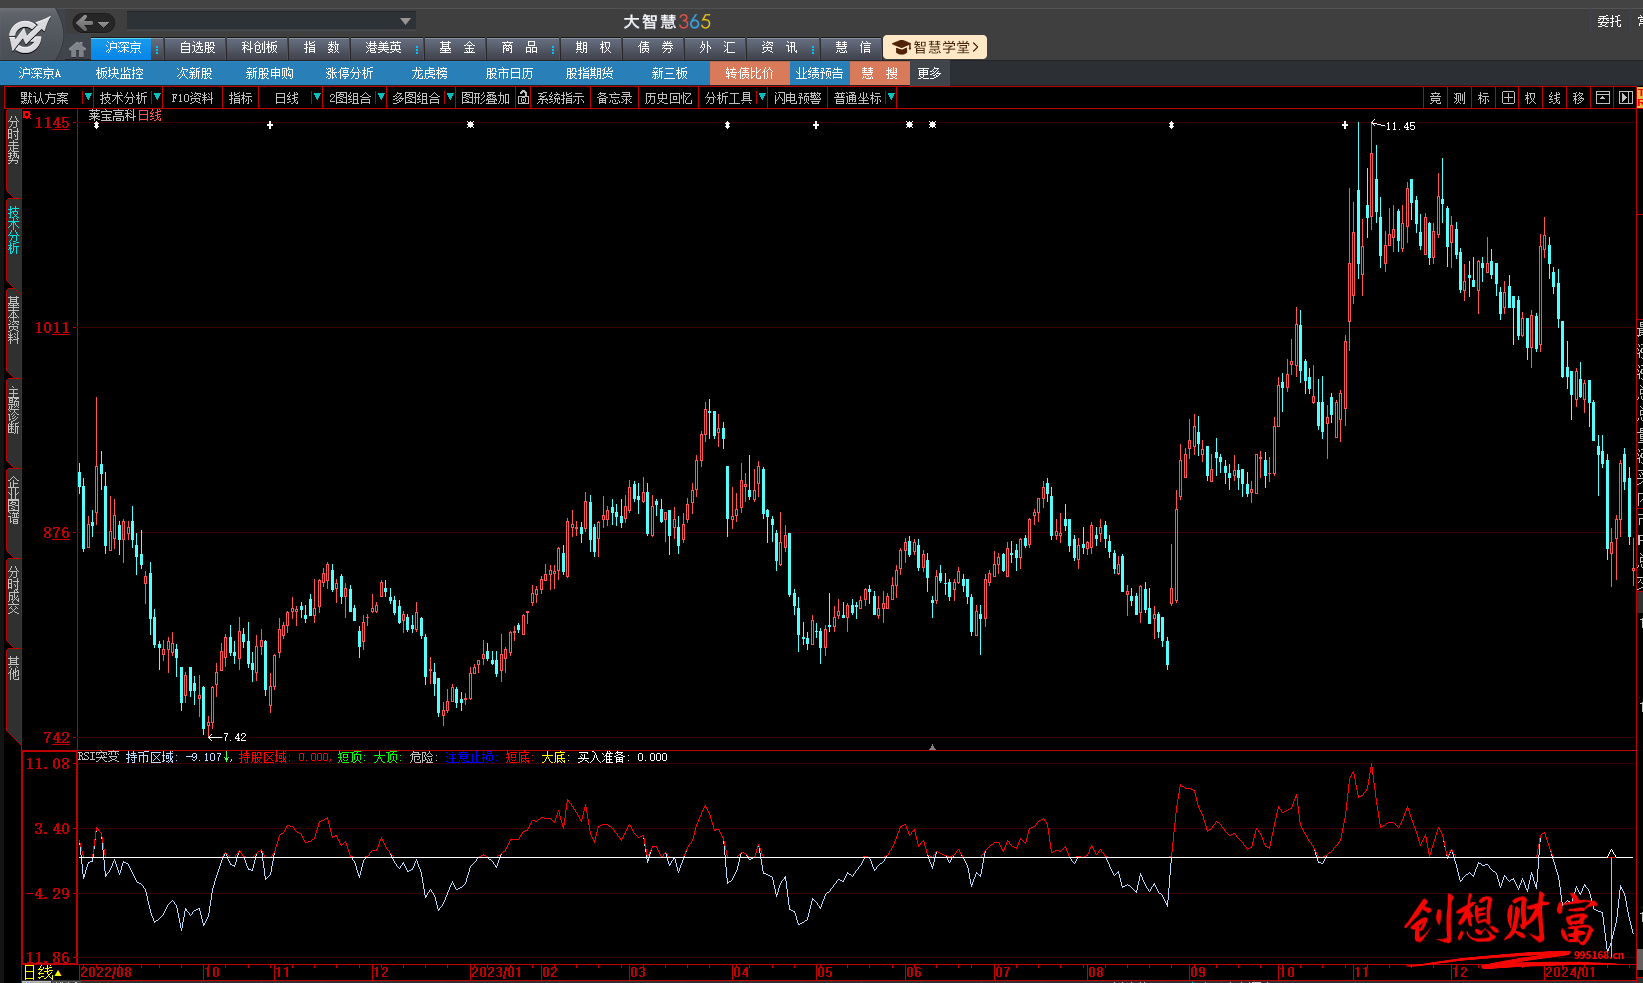Image resolution: width=1643 pixels, height=983 pixels.
Task: Toggle the 移 move chart tool
Action: (1578, 98)
